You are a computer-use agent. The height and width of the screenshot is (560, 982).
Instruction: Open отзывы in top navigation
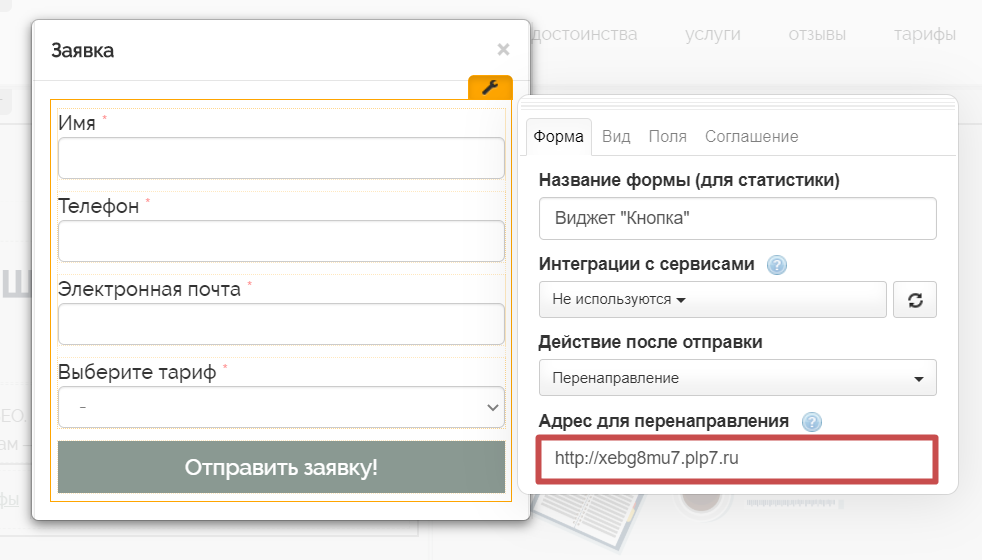(x=817, y=35)
